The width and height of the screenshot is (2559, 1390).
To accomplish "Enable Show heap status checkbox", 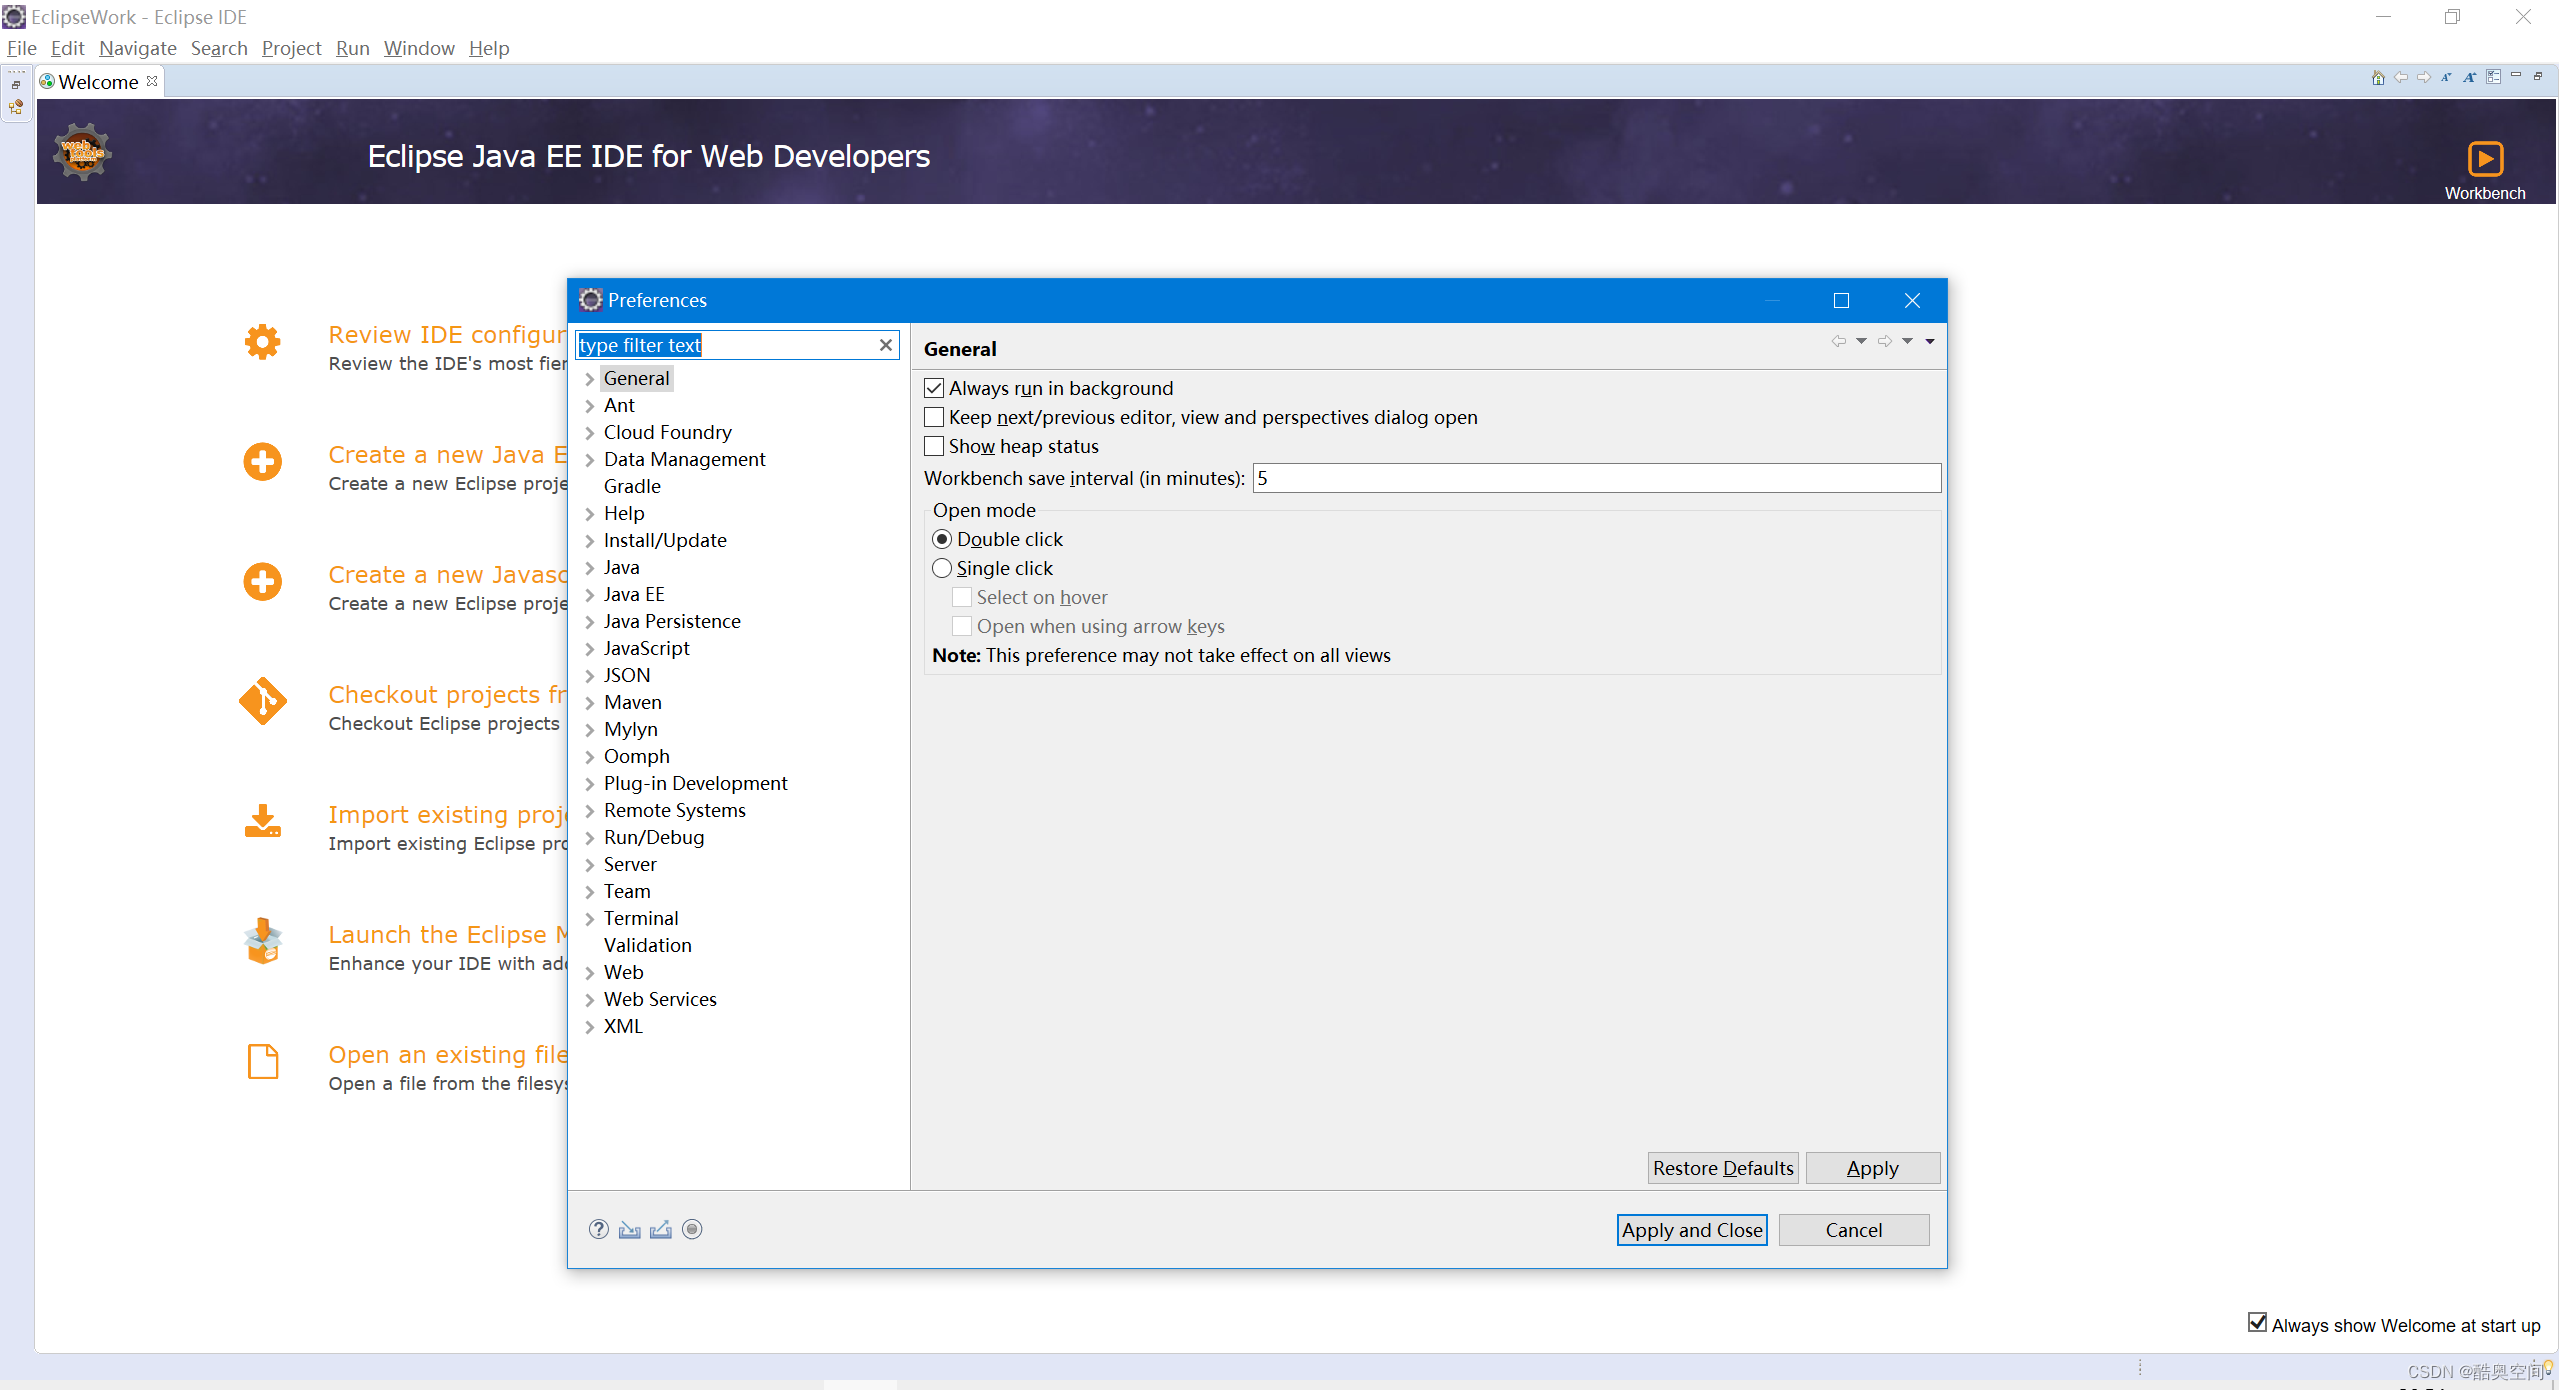I will (934, 446).
